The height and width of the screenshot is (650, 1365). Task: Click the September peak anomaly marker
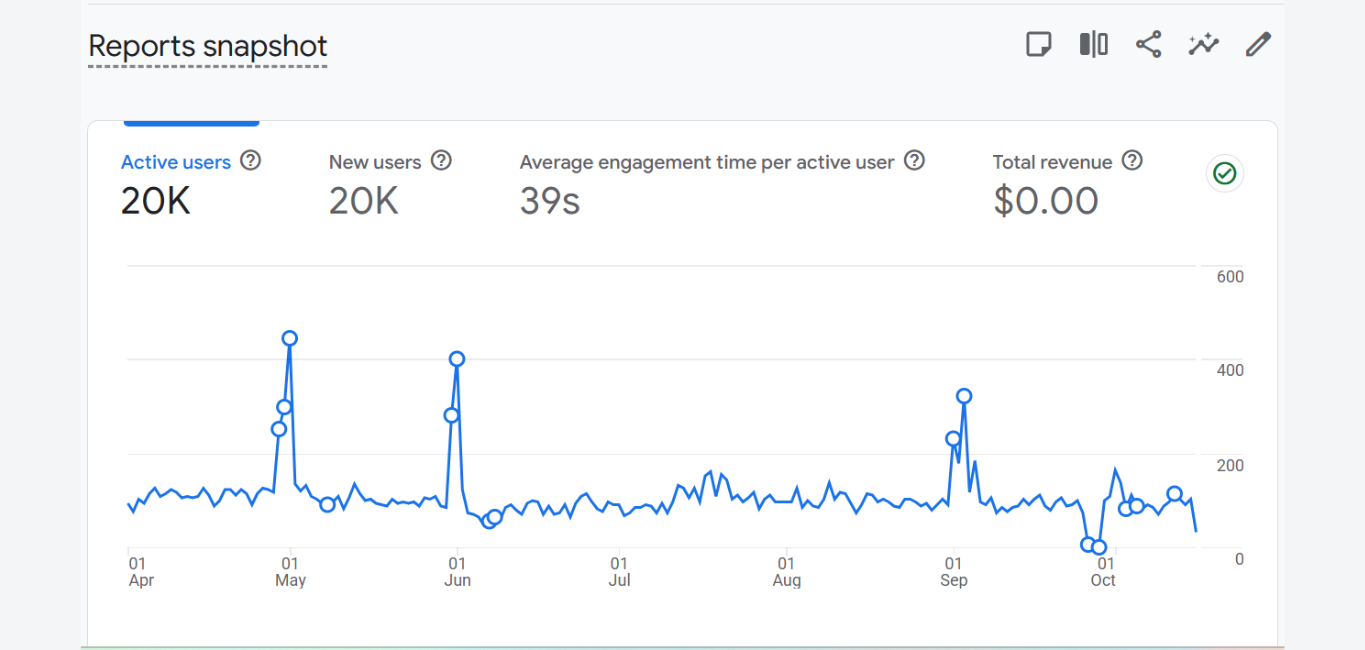click(x=964, y=396)
